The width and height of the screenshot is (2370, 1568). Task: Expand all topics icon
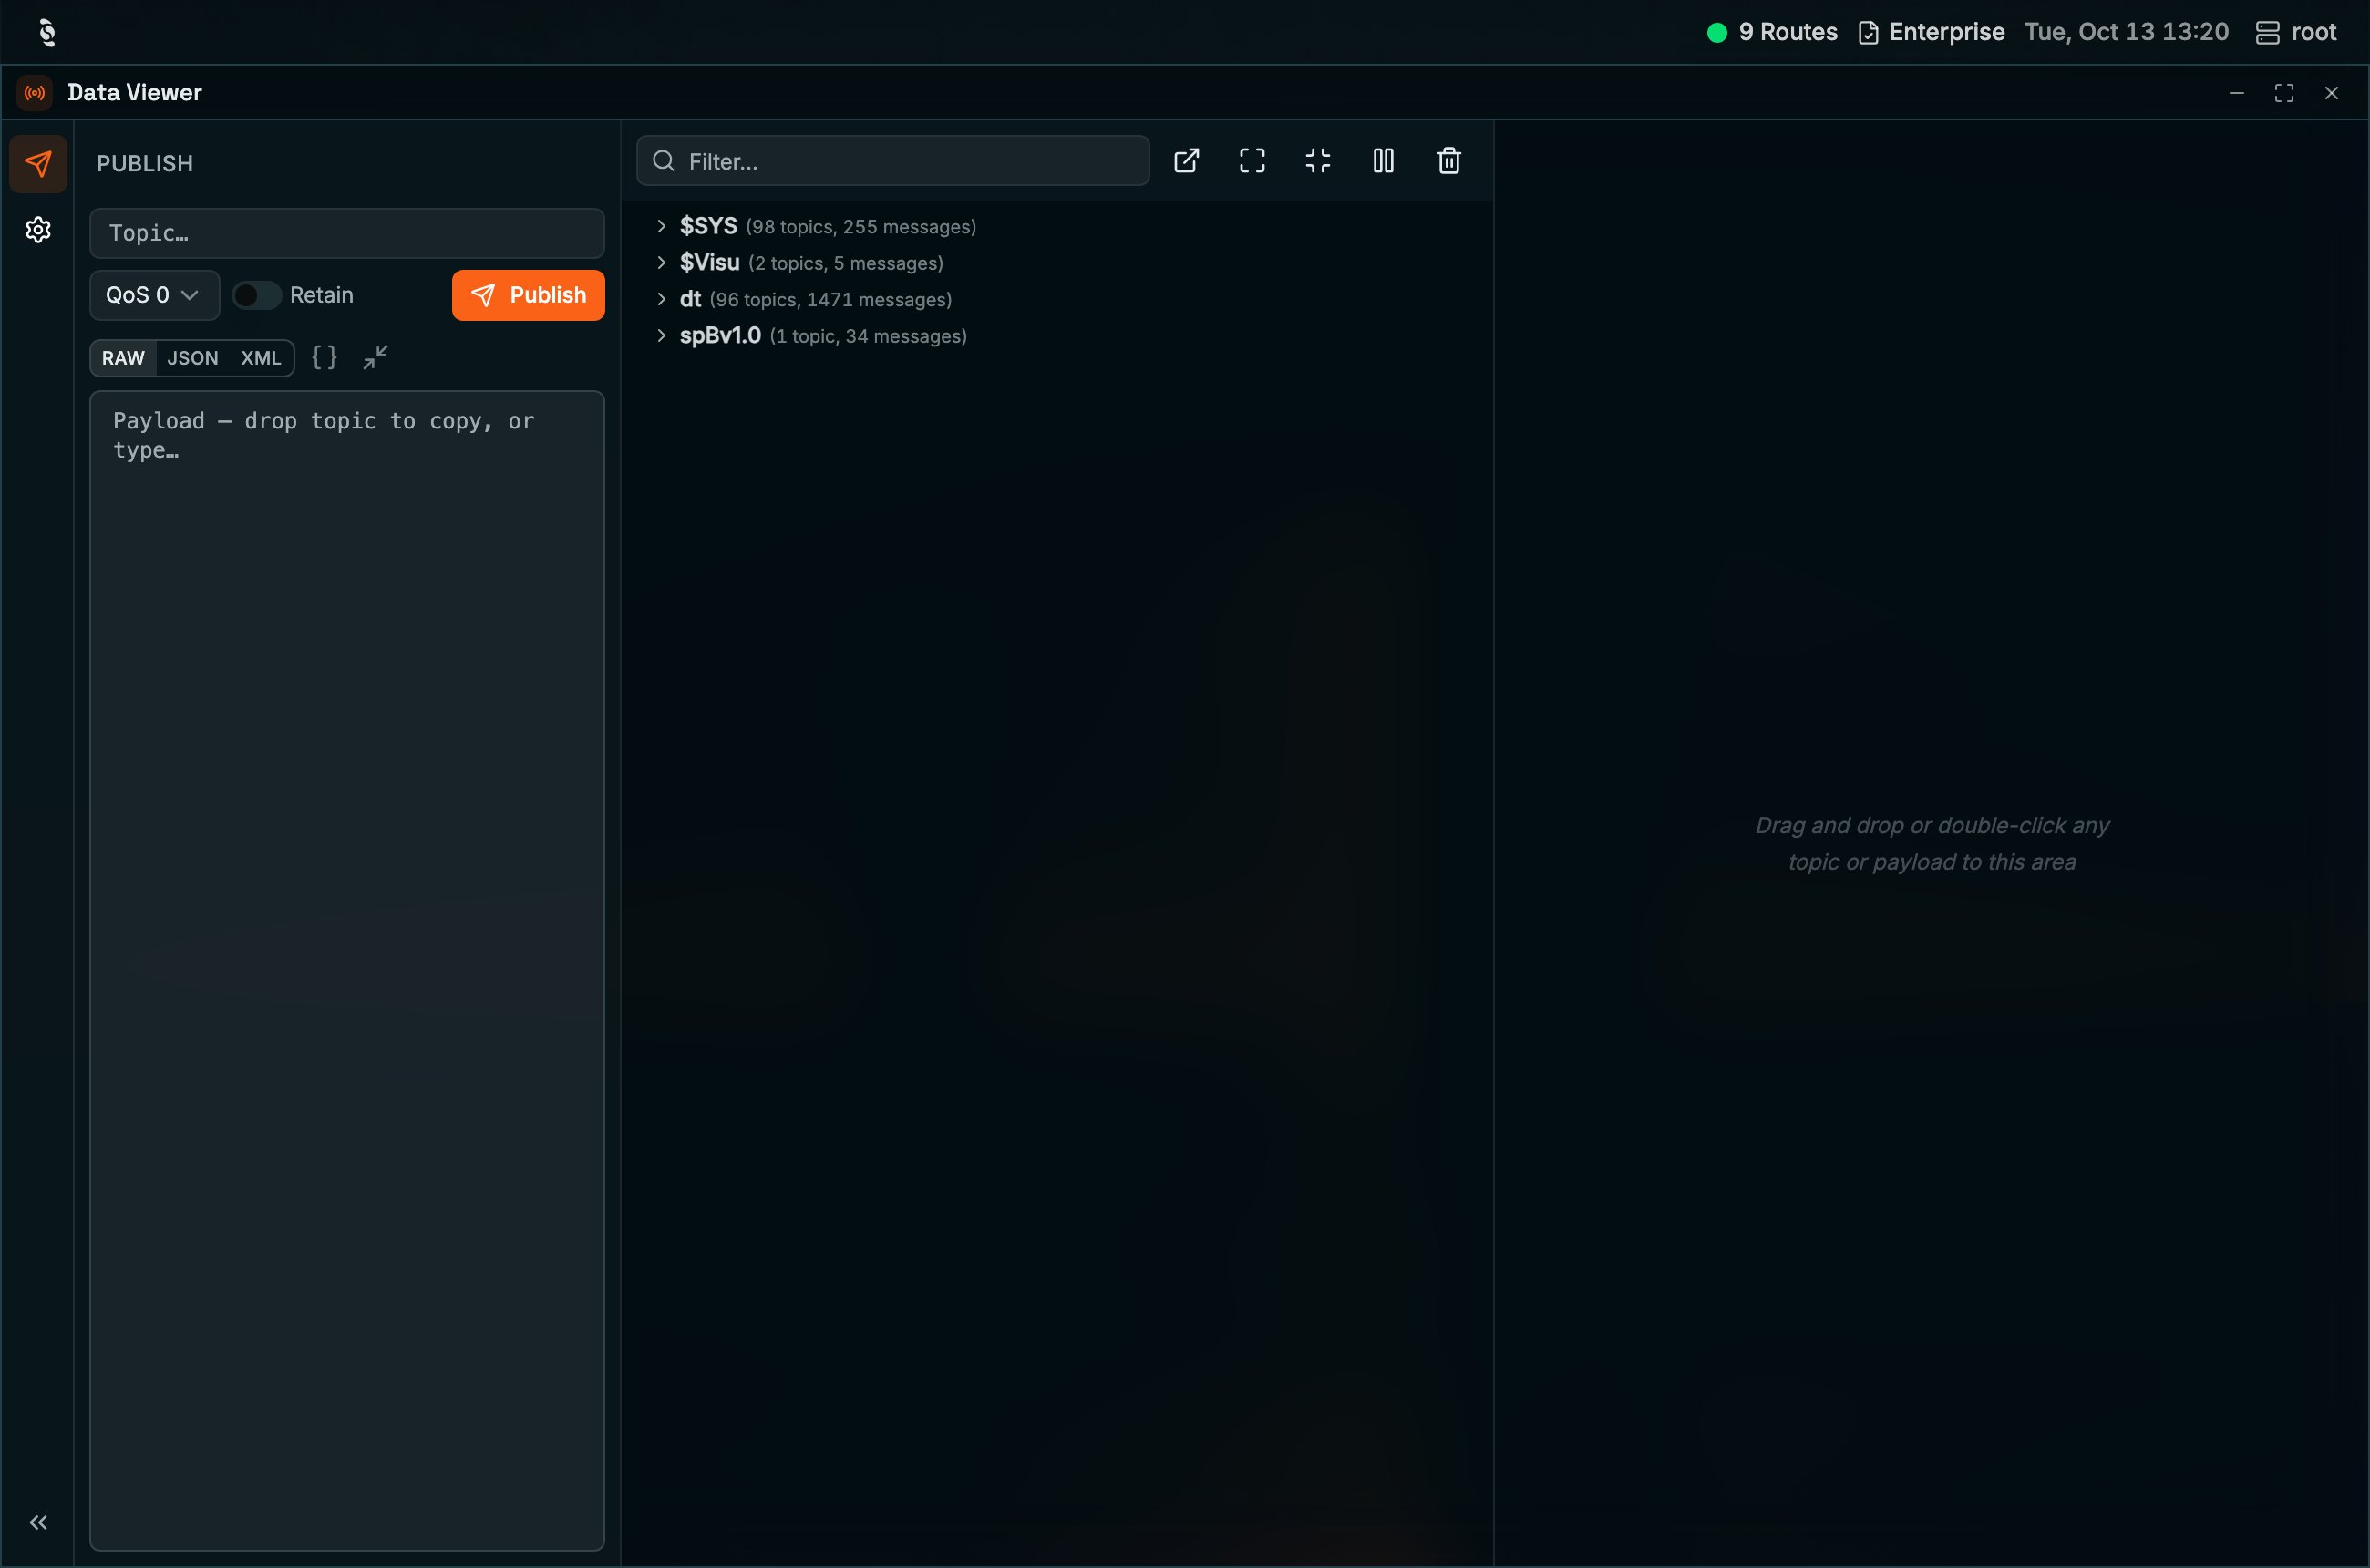pos(1252,161)
